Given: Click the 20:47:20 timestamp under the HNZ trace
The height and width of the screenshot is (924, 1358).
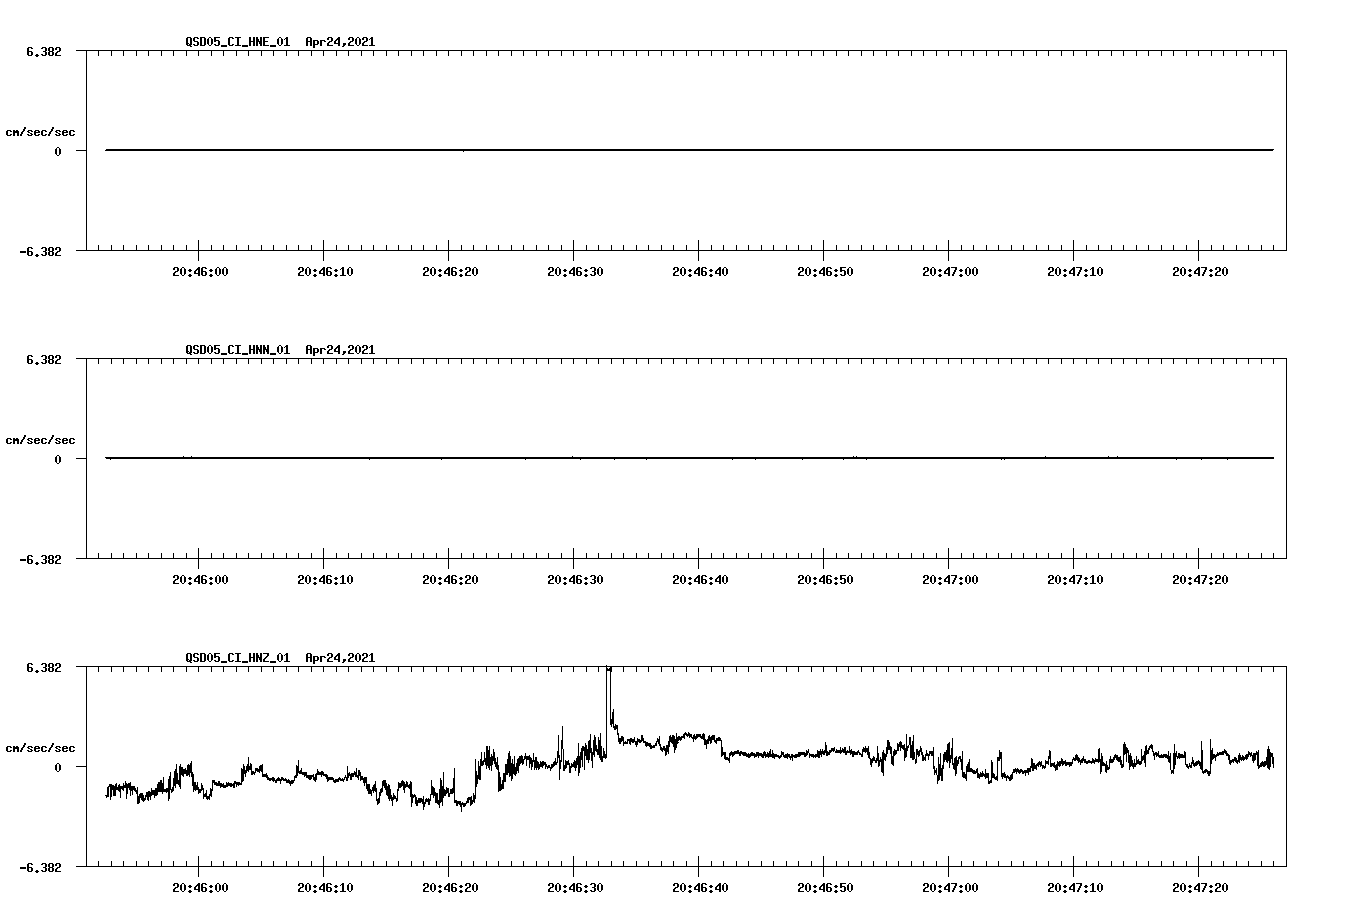Looking at the screenshot, I should point(1200,886).
